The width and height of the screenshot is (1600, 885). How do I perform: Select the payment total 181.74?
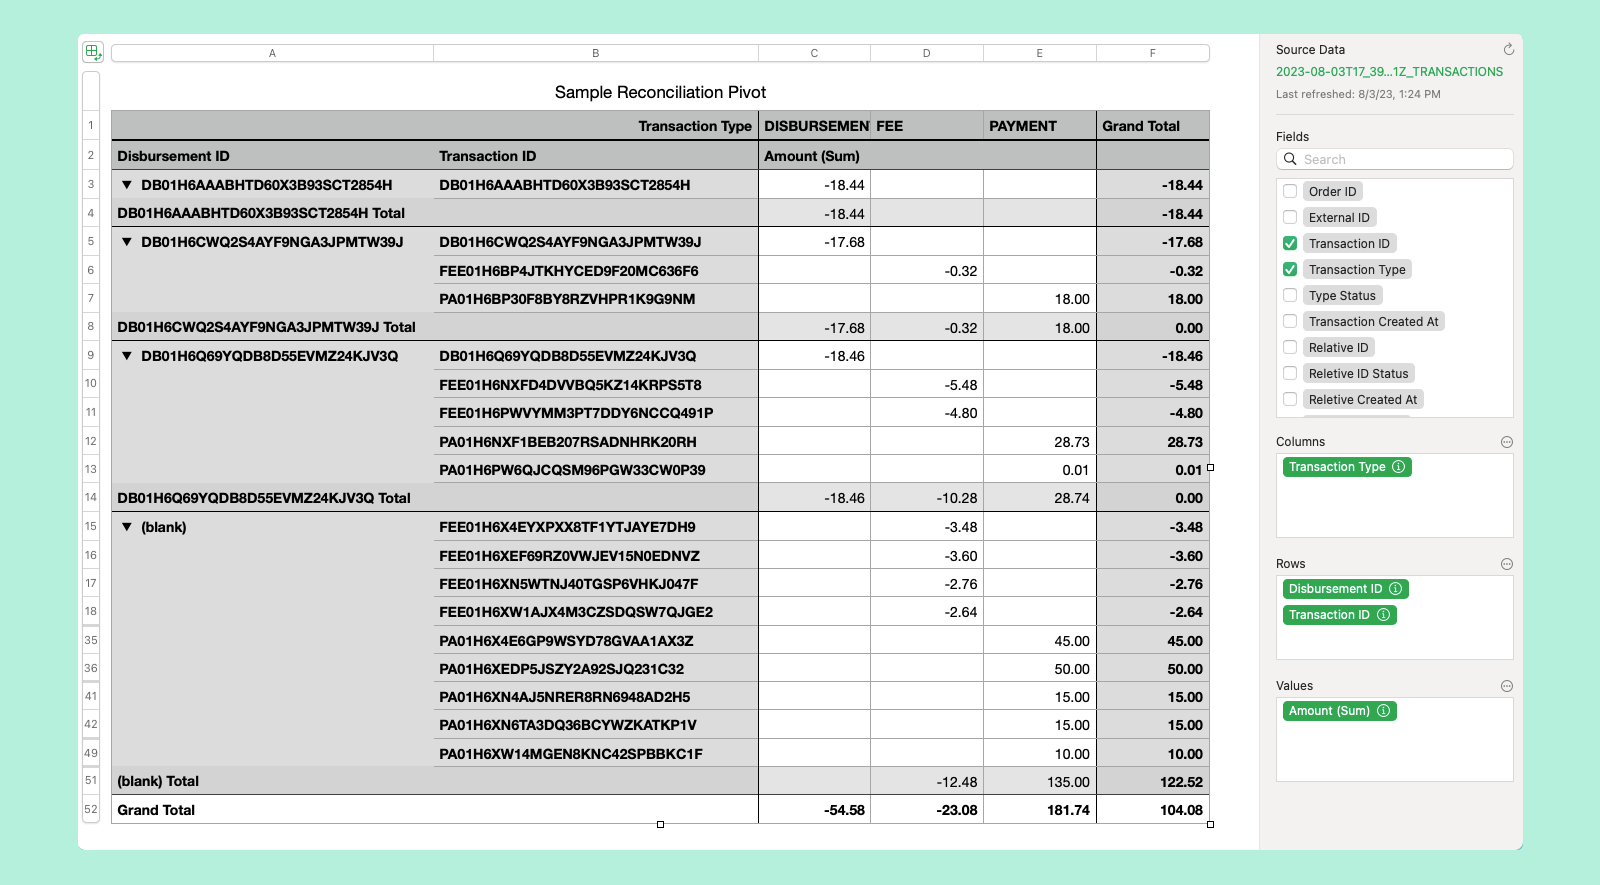(x=1040, y=810)
